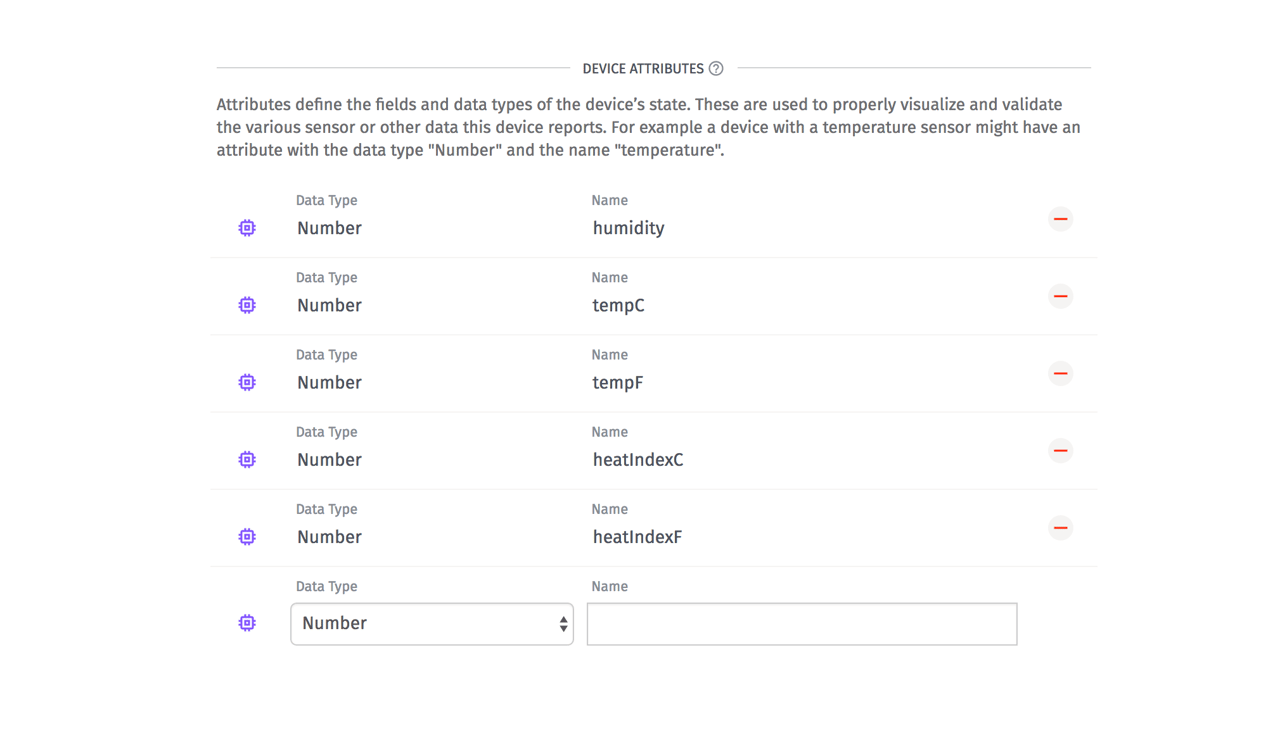Click the tempC name value
The height and width of the screenshot is (738, 1280).
619,306
